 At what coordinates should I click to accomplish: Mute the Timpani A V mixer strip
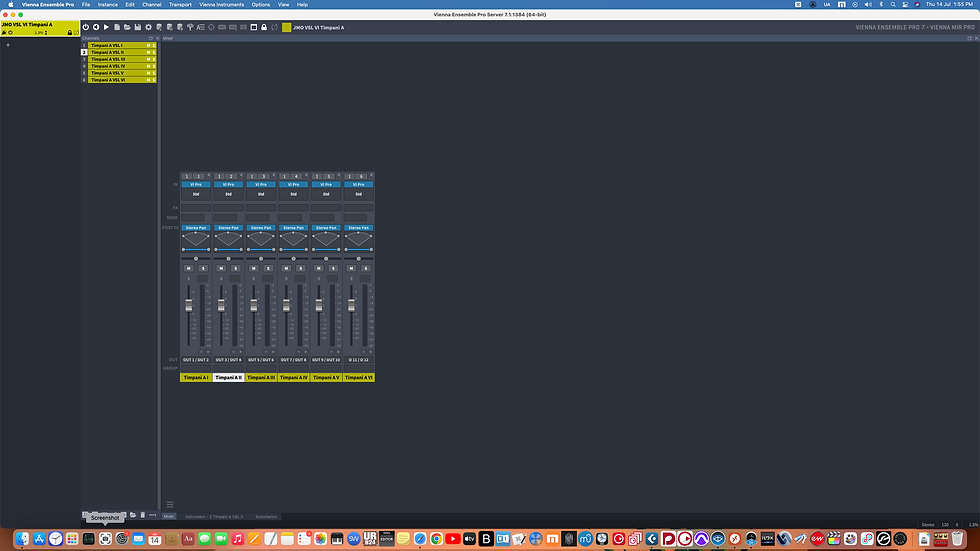click(319, 268)
